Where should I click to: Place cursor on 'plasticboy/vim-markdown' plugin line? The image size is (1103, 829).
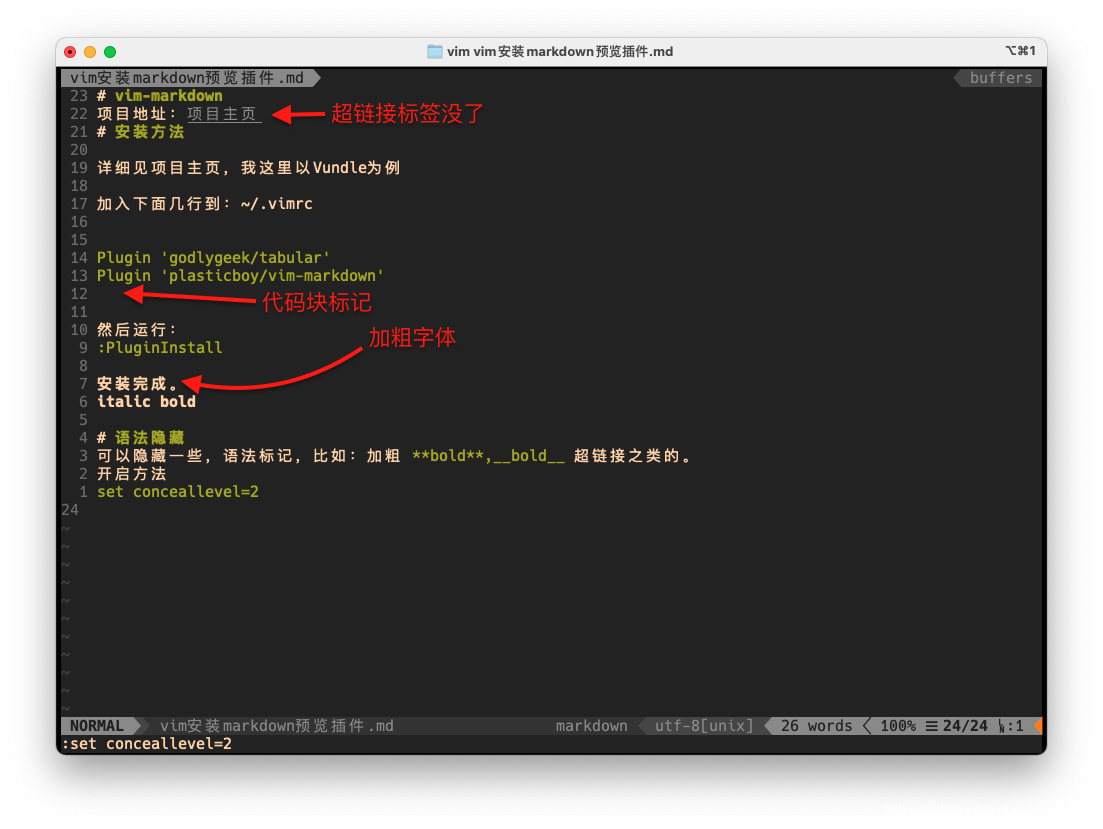(x=240, y=276)
